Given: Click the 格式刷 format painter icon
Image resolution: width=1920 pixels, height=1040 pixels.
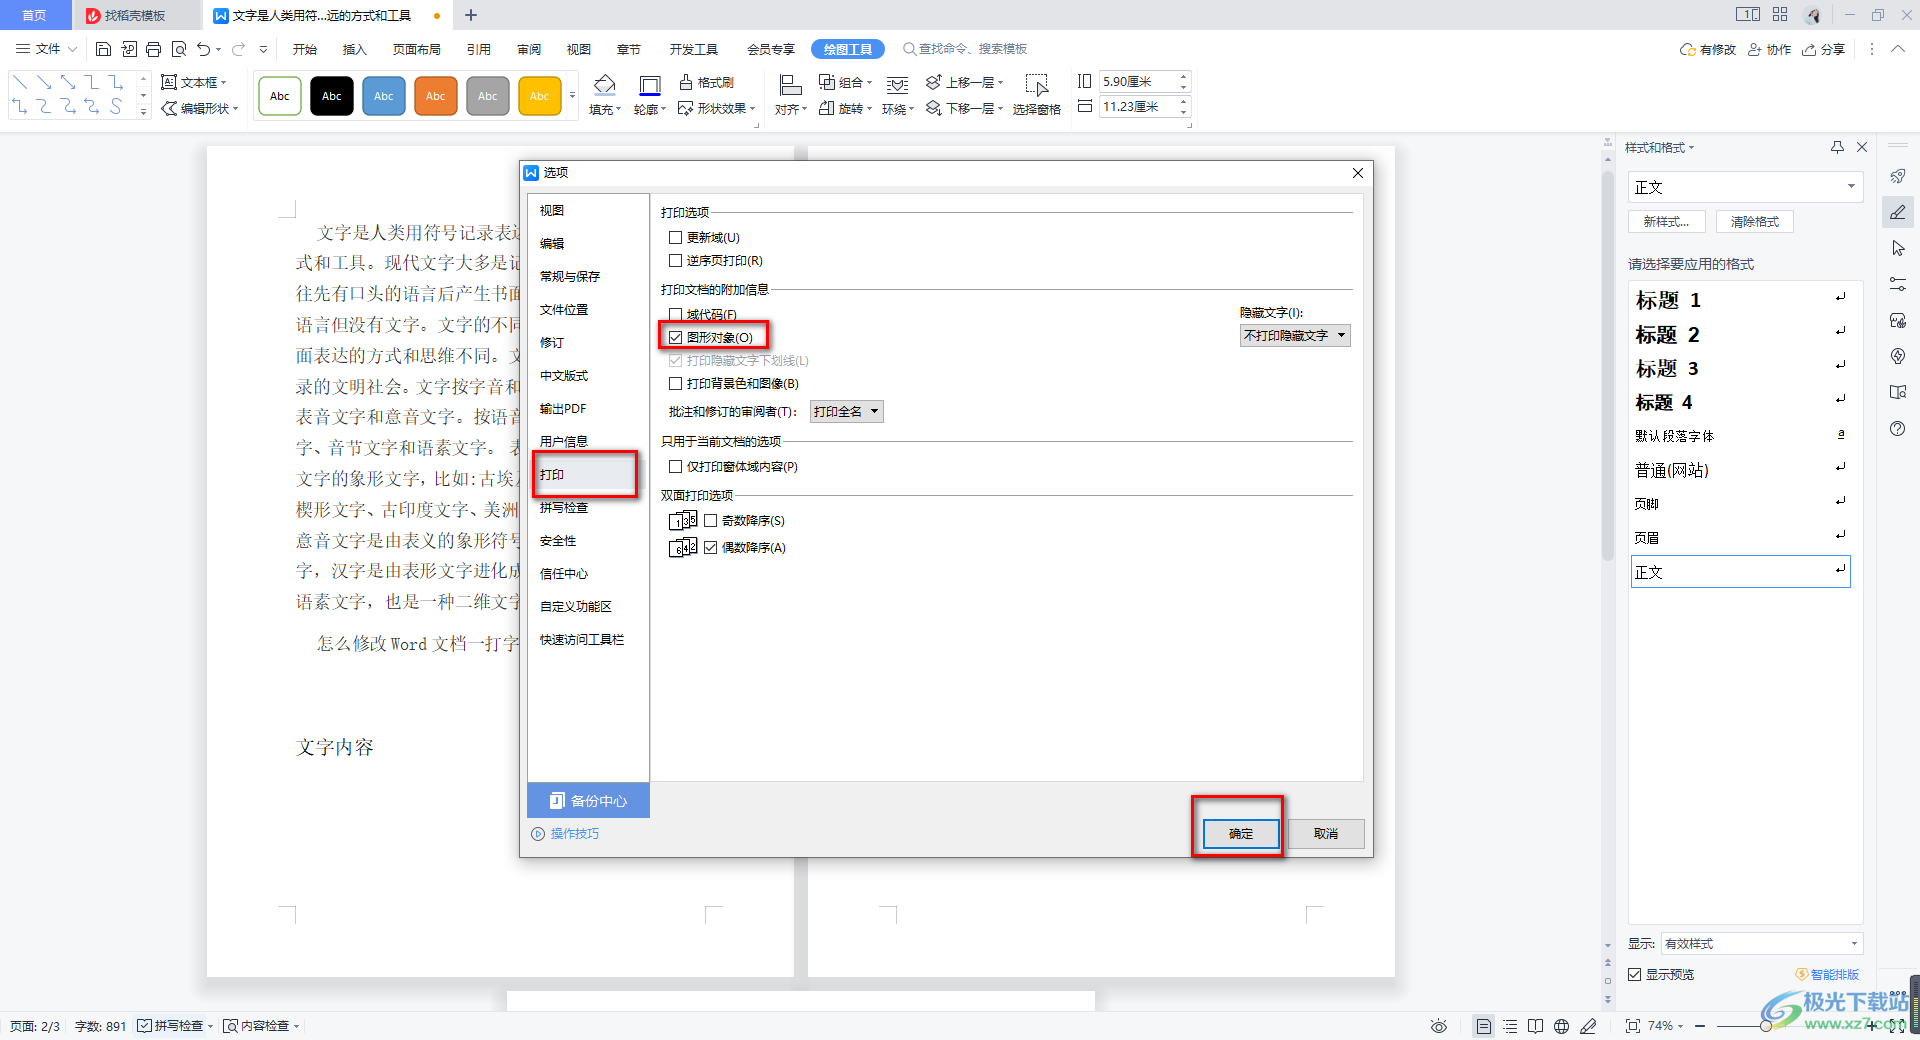Looking at the screenshot, I should (686, 82).
